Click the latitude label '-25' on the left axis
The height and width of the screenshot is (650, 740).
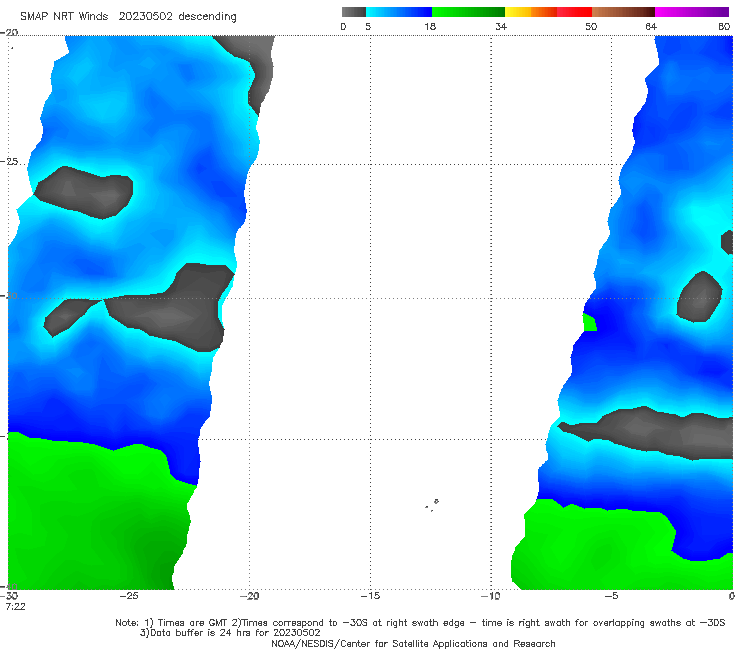9,161
